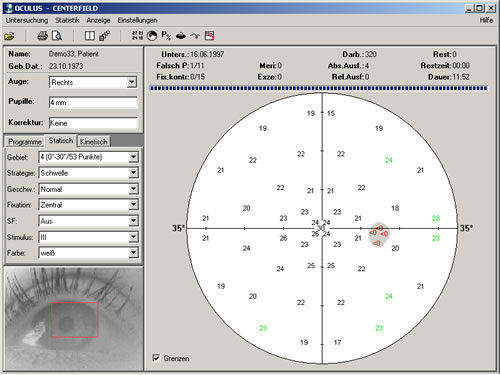Click the eye camera image preview
The image size is (500, 375).
tap(73, 319)
